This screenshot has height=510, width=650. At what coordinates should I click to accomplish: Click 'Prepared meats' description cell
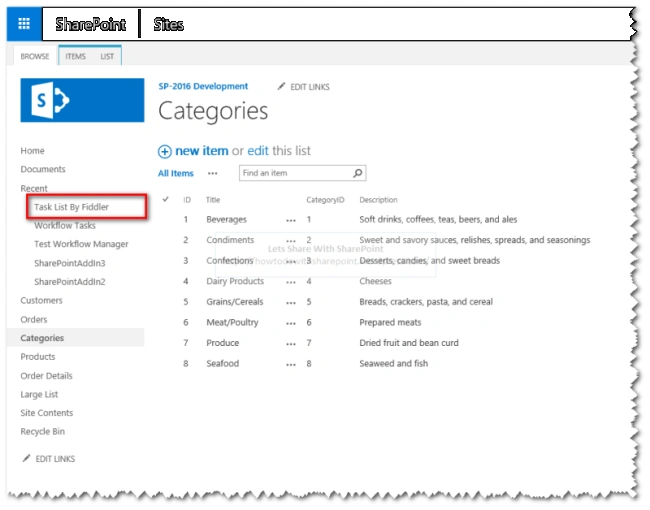tap(390, 323)
